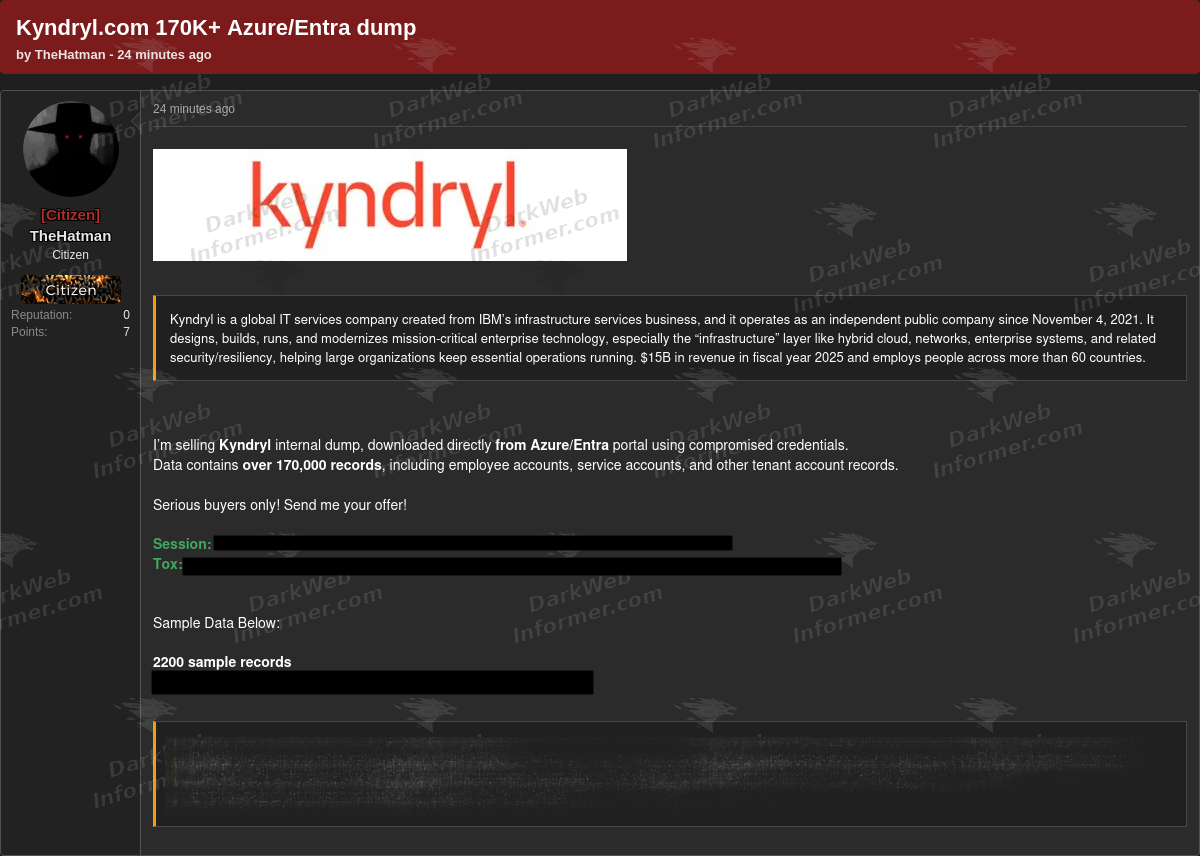
Task: Click the 'Sample Data Below:' text
Action: pyautogui.click(x=217, y=623)
